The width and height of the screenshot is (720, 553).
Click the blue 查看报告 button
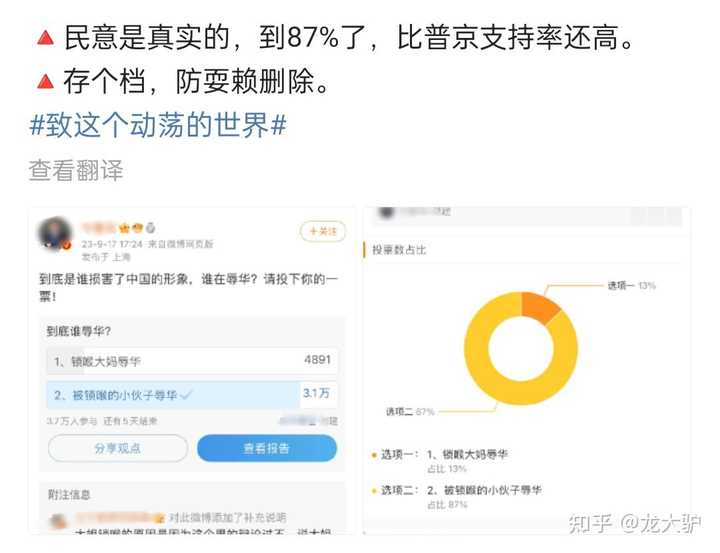pos(267,448)
